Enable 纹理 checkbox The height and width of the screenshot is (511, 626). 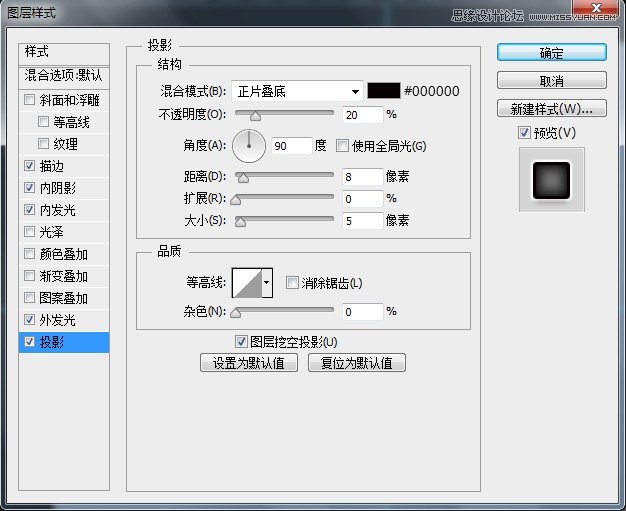(43, 143)
